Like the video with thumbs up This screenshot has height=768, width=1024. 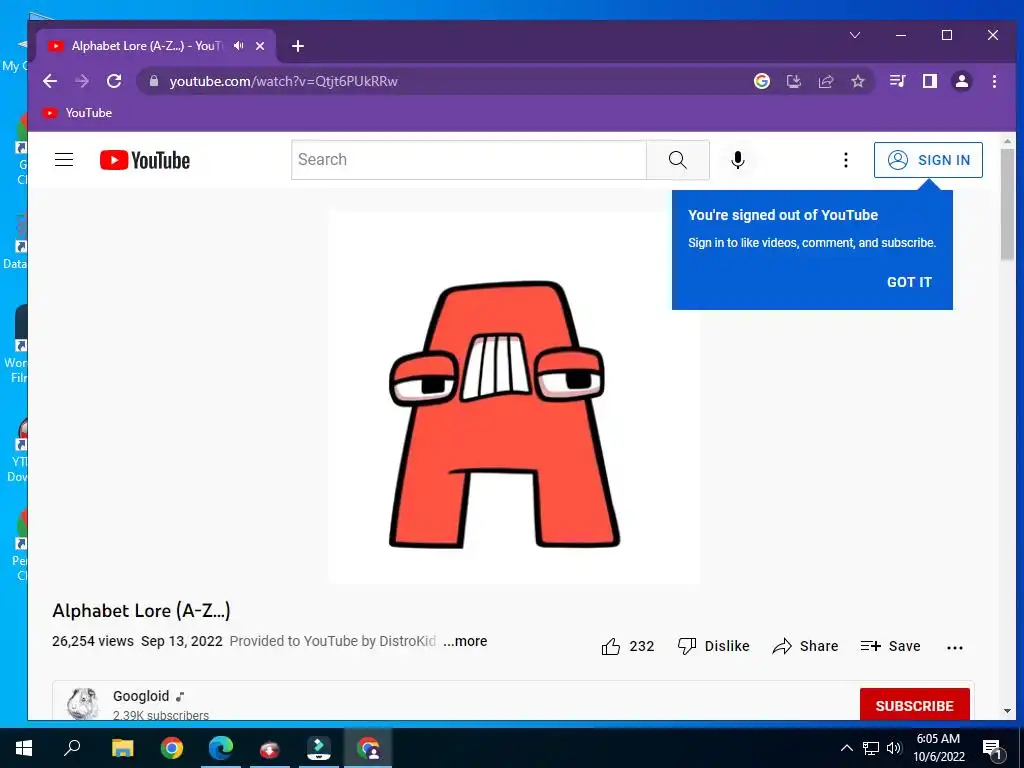point(628,646)
